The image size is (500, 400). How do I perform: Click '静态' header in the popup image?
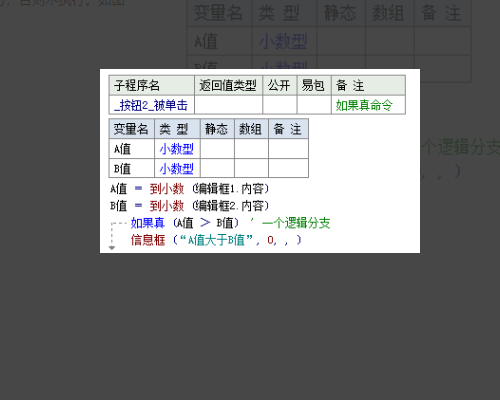[217, 129]
